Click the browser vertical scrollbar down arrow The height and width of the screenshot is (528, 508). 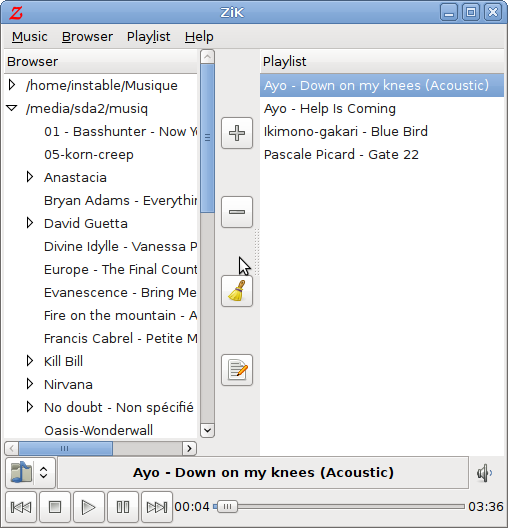pos(207,430)
